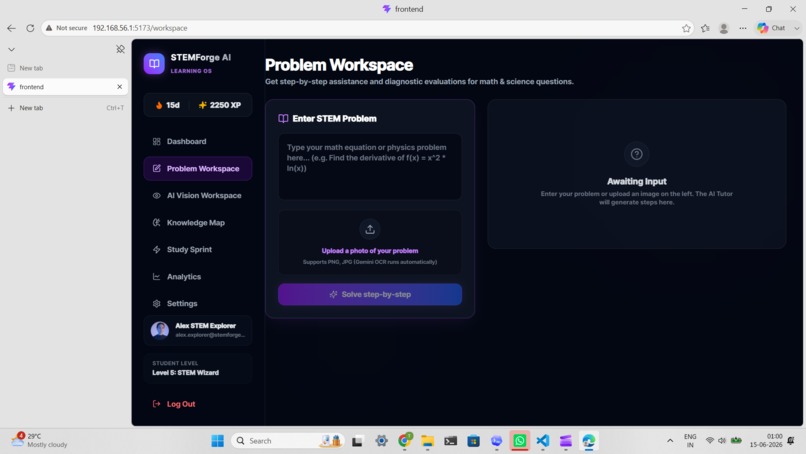
Task: Click the Log Out arrow icon
Action: (x=156, y=404)
